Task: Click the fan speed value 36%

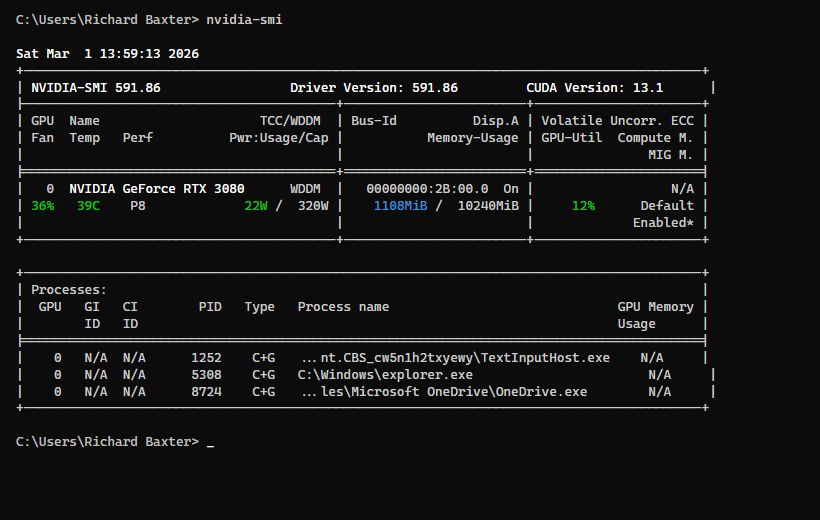Action: click(x=42, y=206)
